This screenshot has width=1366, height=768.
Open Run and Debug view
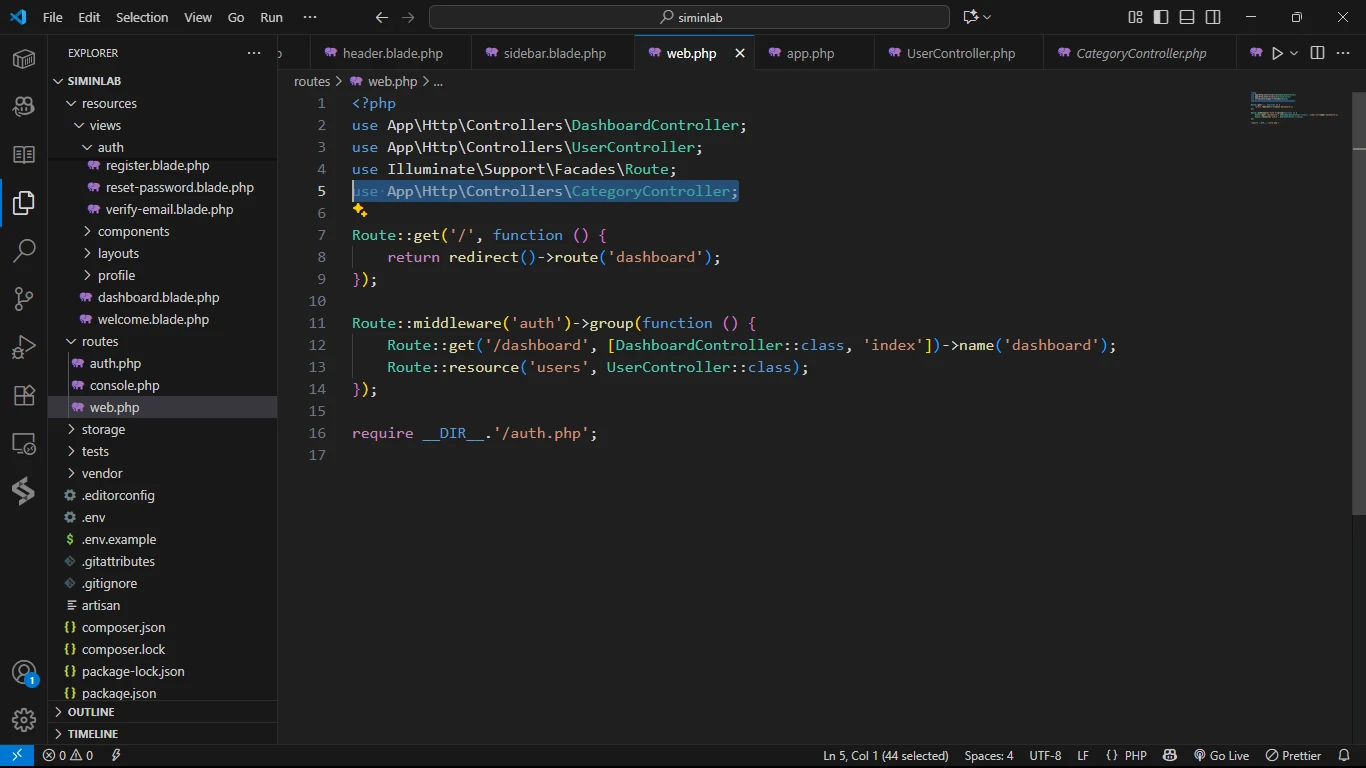click(x=24, y=347)
